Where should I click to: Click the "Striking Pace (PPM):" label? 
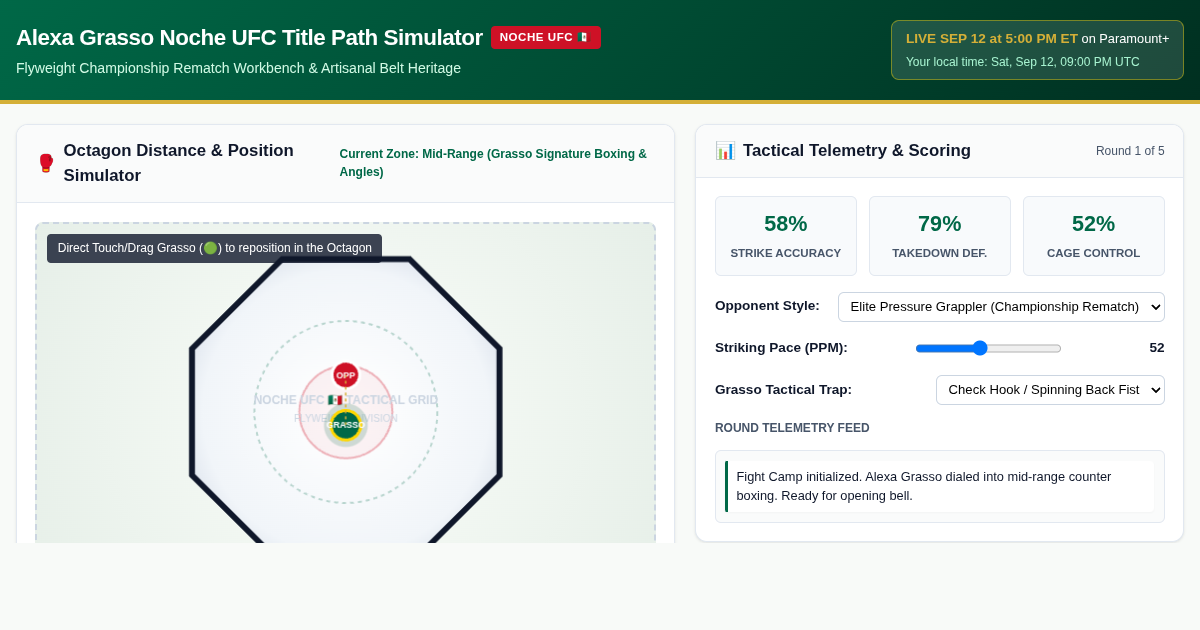781,348
